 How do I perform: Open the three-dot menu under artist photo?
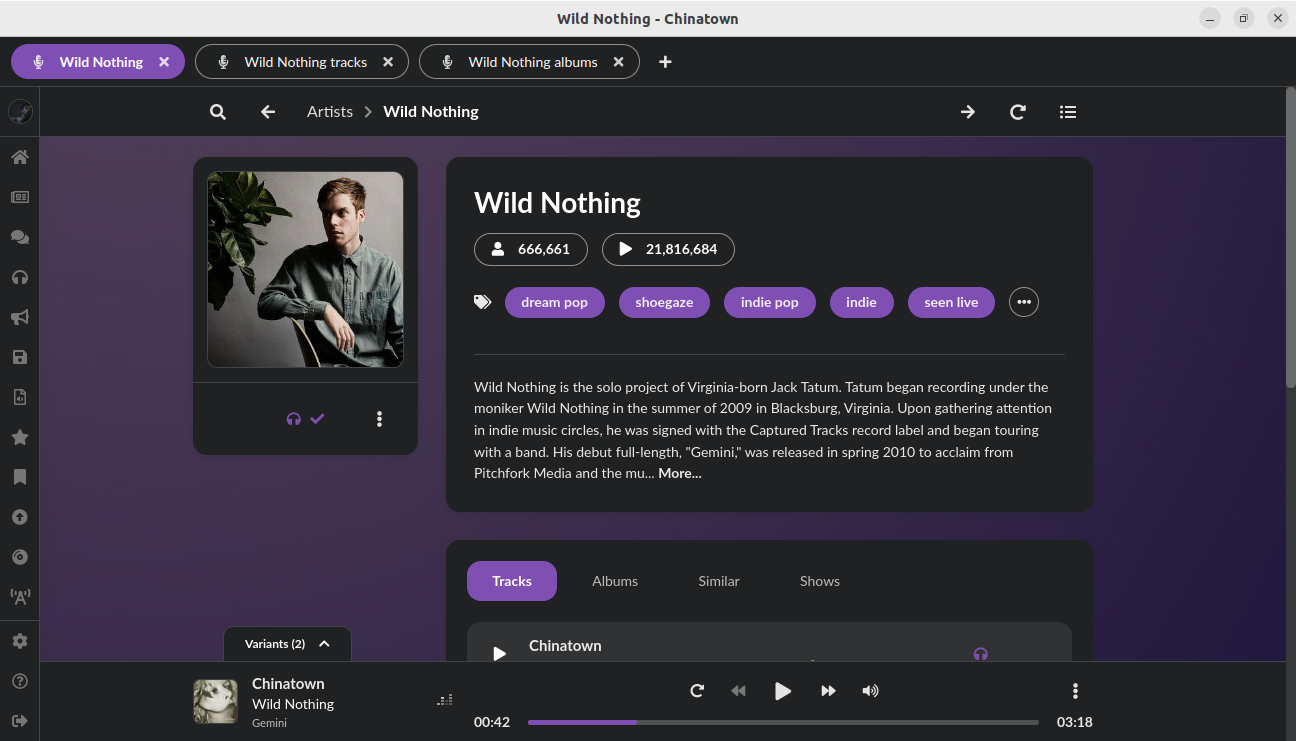click(x=379, y=419)
